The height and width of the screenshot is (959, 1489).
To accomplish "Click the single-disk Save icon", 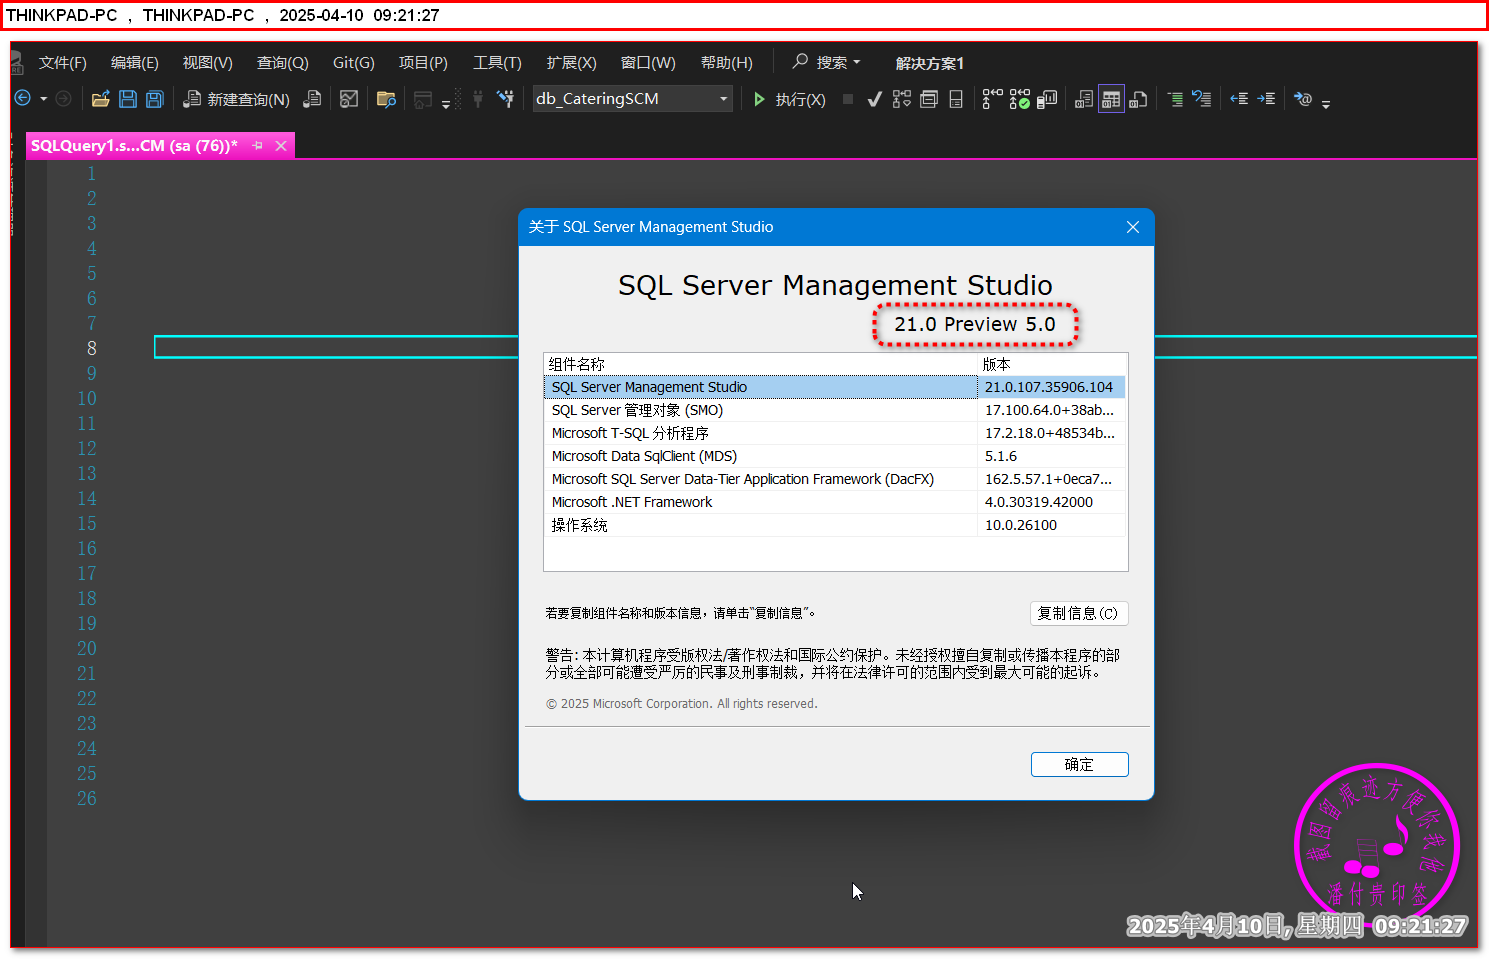I will 128,99.
